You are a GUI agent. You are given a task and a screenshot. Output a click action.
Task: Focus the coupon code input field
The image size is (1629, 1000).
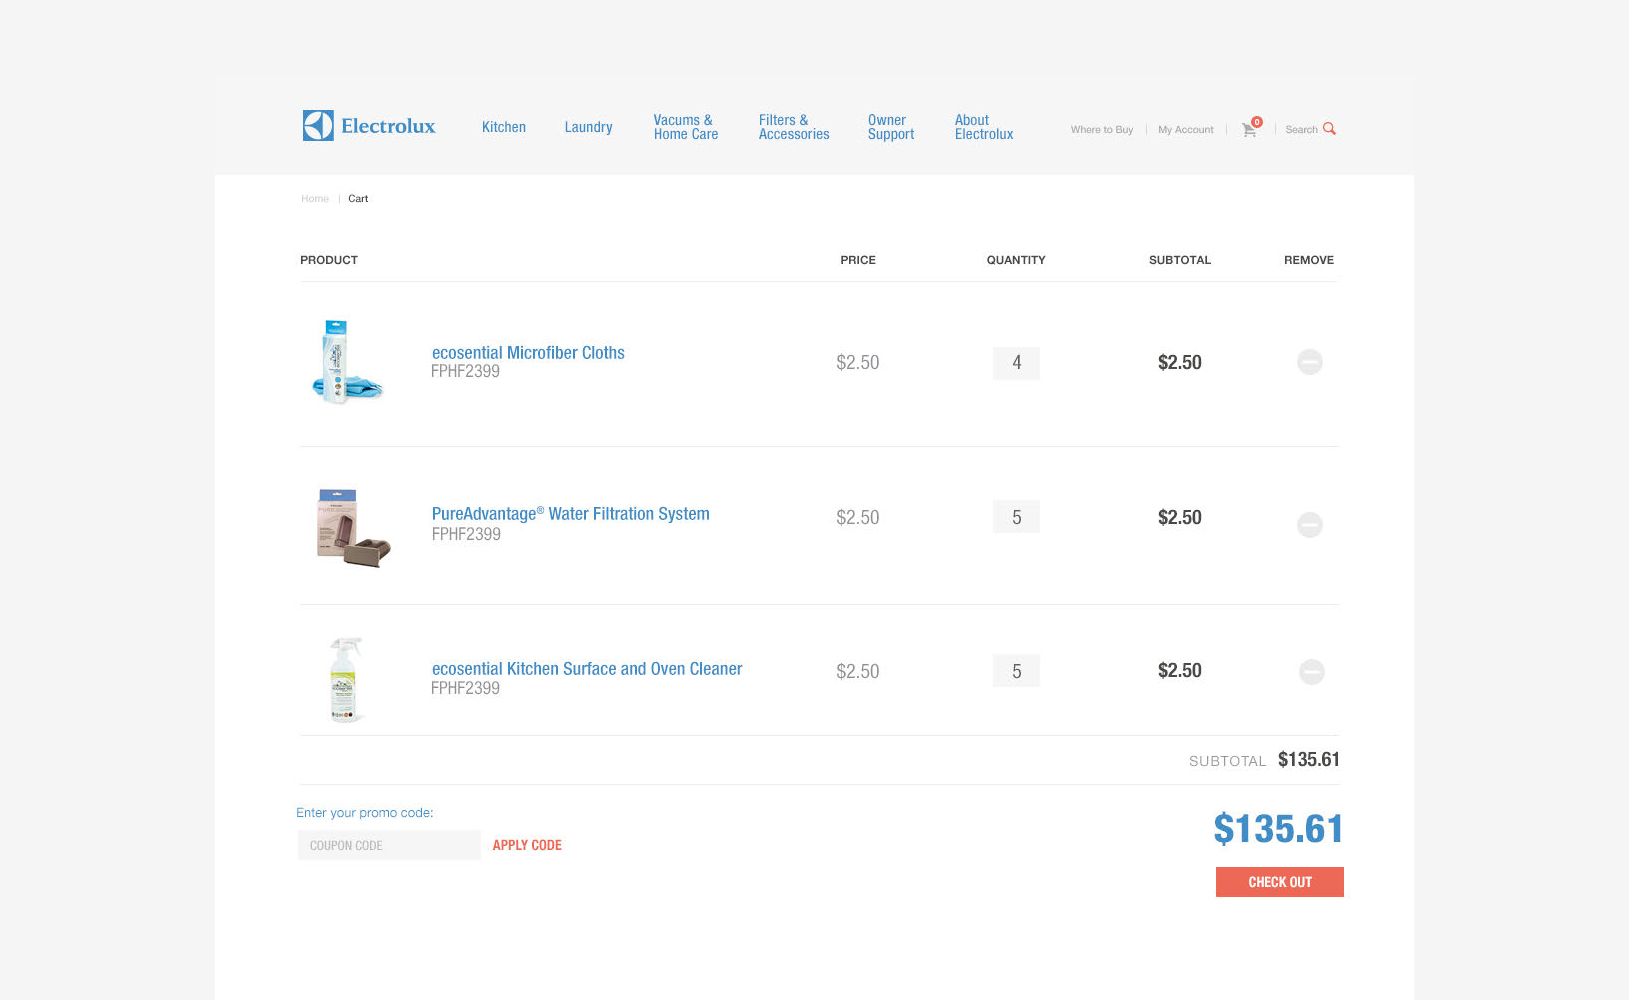388,845
